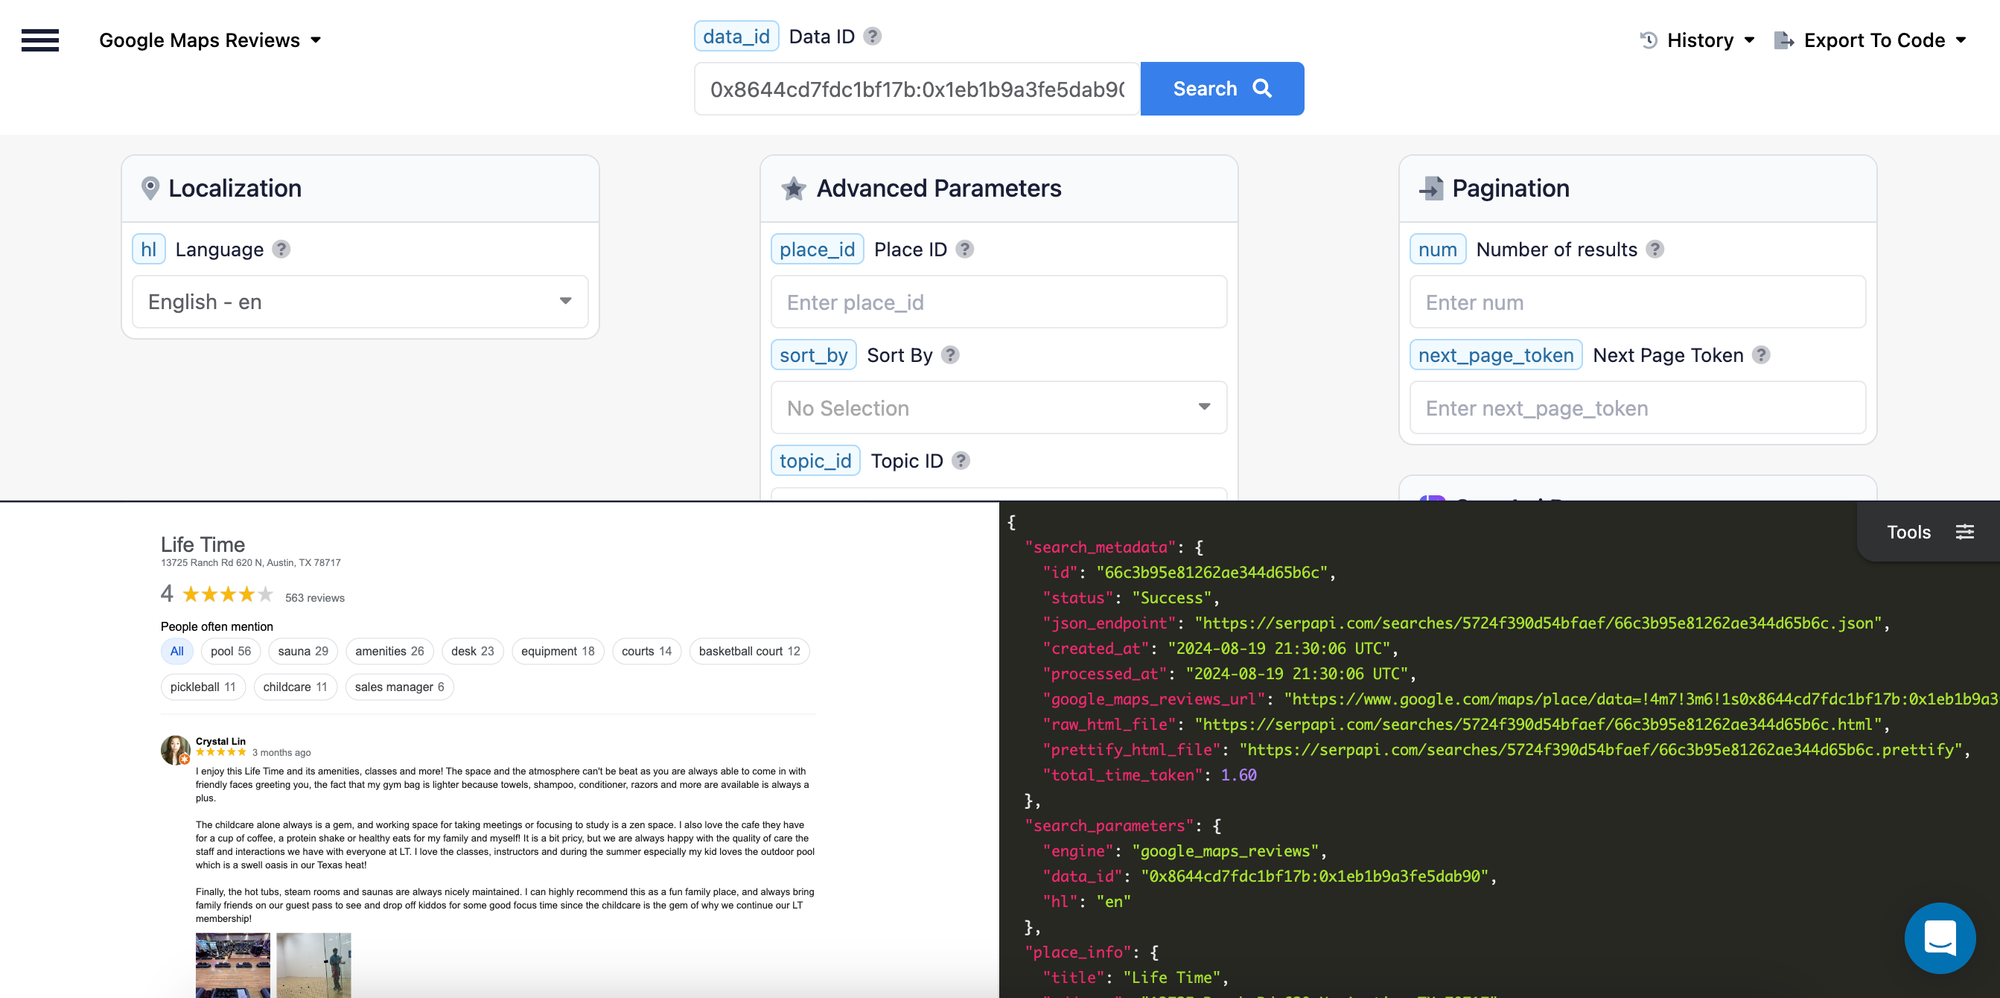This screenshot has width=2000, height=998.
Task: Open the hamburger navigation menu
Action: coord(40,40)
